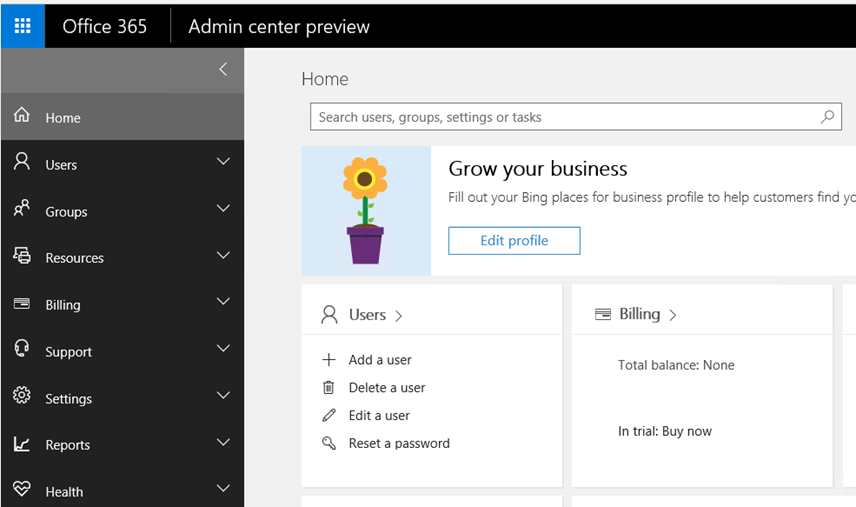Select Users label in the navigation menu
The image size is (856, 507).
(61, 165)
